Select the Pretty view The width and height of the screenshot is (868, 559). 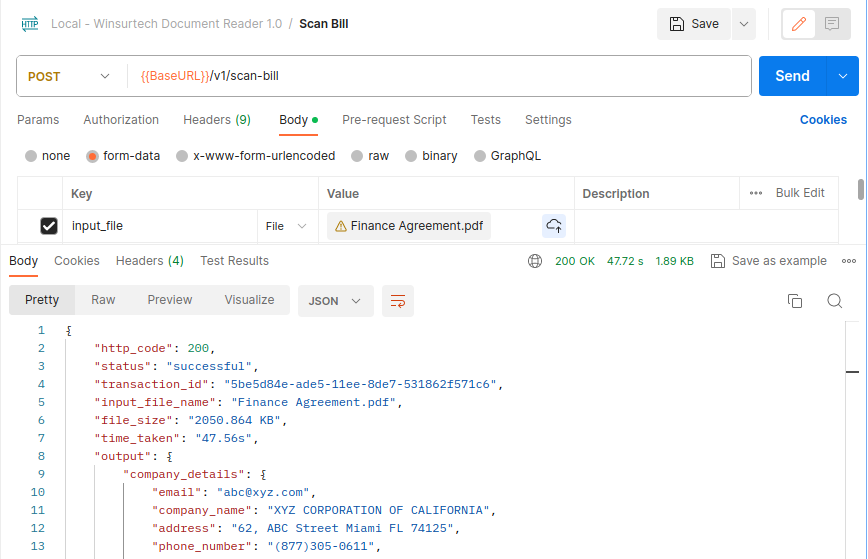(42, 300)
